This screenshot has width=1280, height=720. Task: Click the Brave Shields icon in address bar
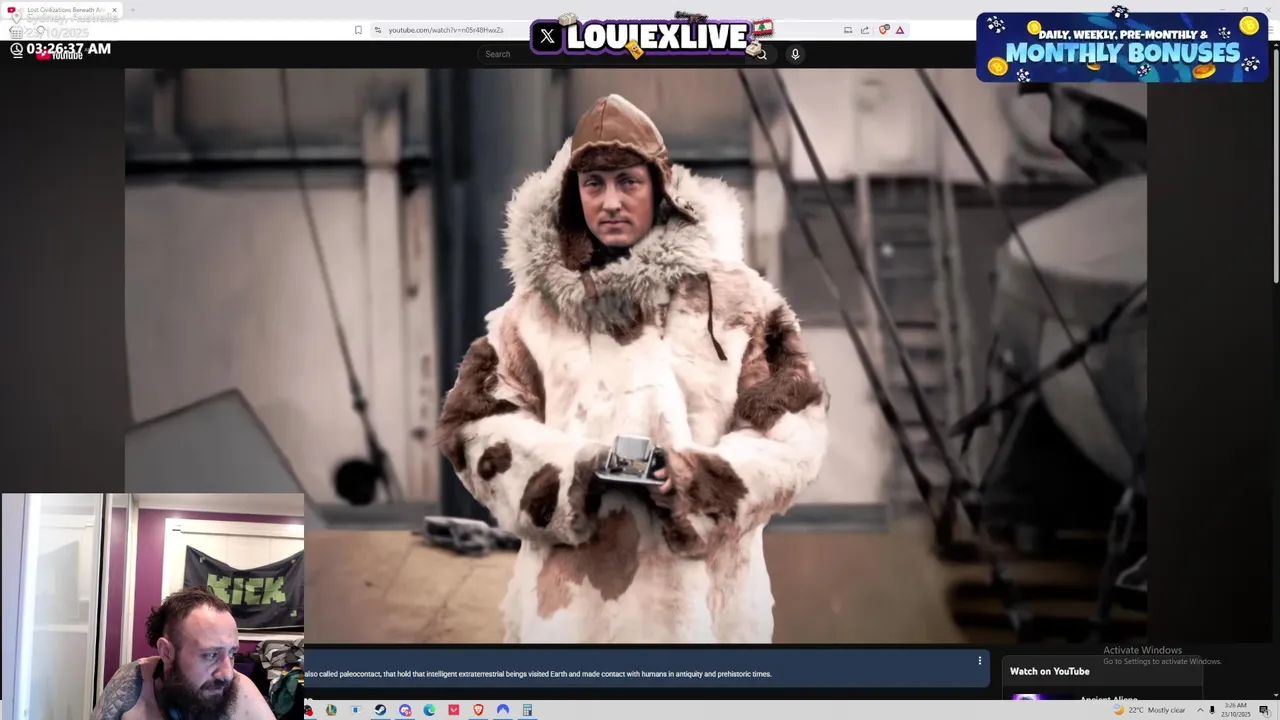883,30
